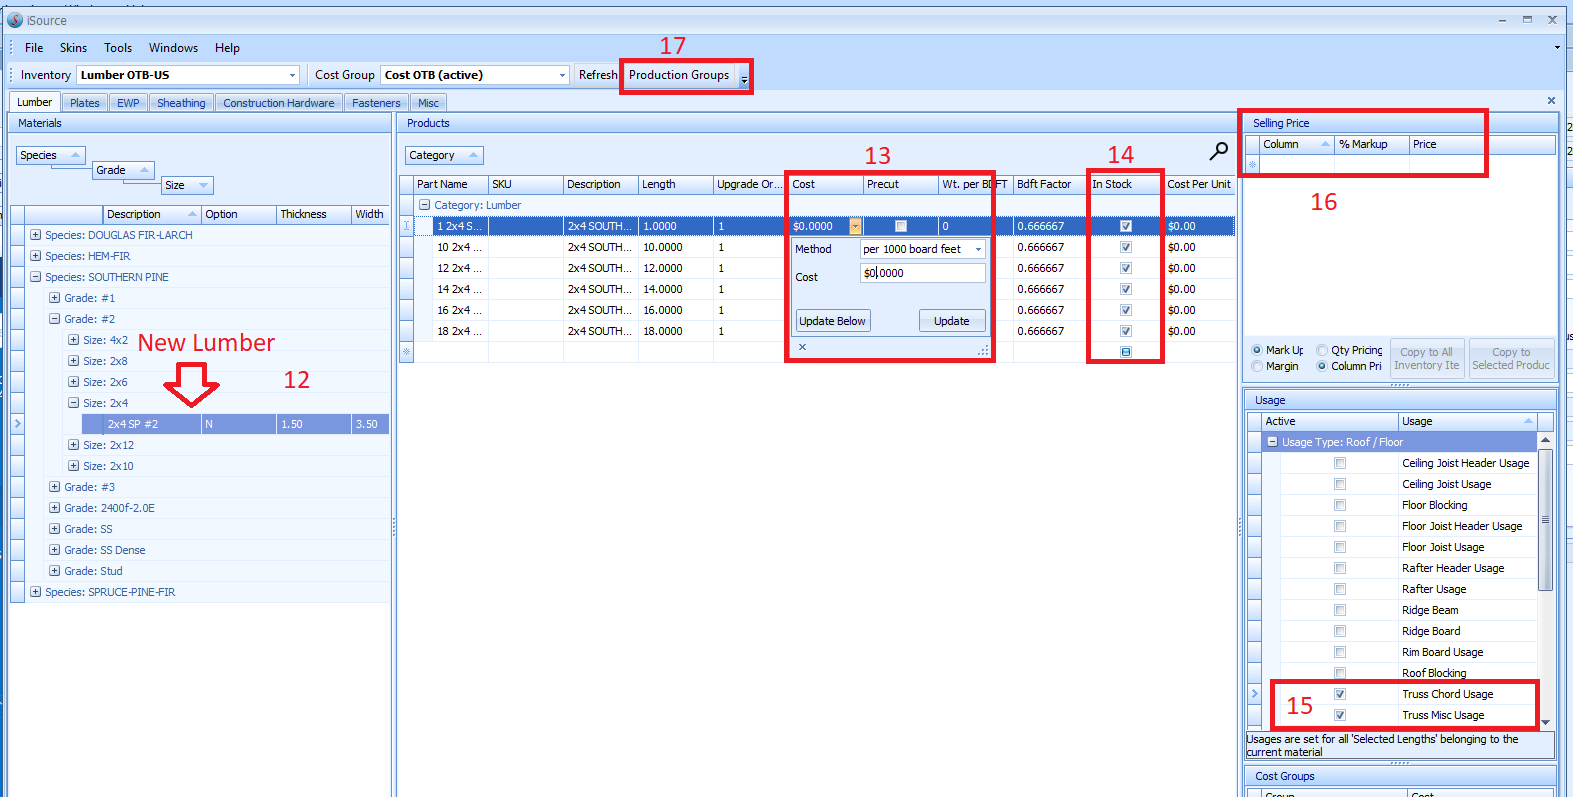Close the inventory panel with the X icon

click(1551, 101)
